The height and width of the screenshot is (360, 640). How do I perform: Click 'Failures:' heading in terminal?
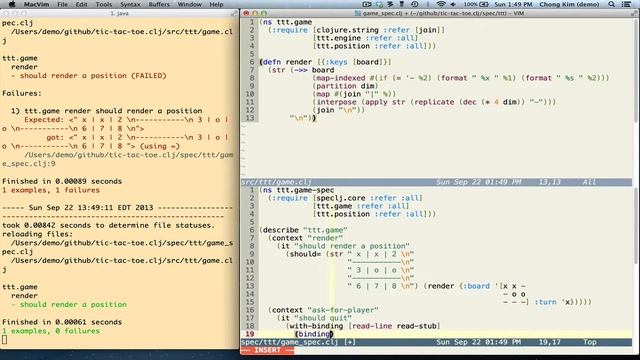tap(22, 93)
